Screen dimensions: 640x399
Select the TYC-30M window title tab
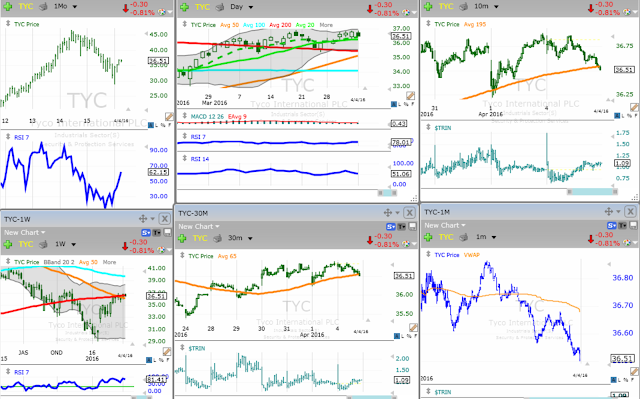(193, 213)
